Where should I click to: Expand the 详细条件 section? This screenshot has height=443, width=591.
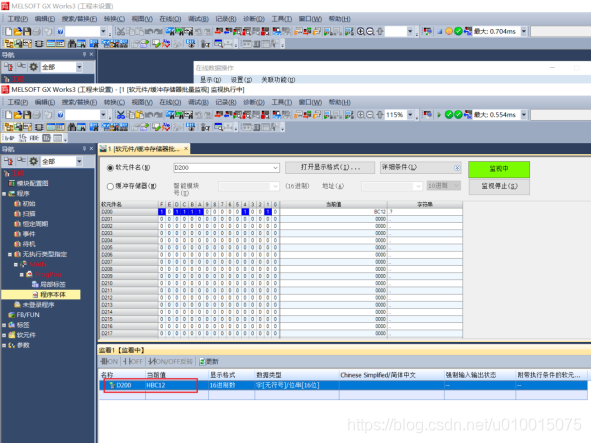tap(457, 168)
